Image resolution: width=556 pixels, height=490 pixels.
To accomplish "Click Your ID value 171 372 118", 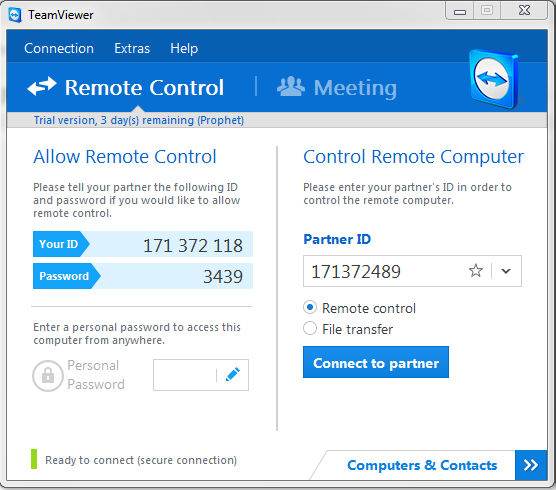I will click(x=193, y=245).
